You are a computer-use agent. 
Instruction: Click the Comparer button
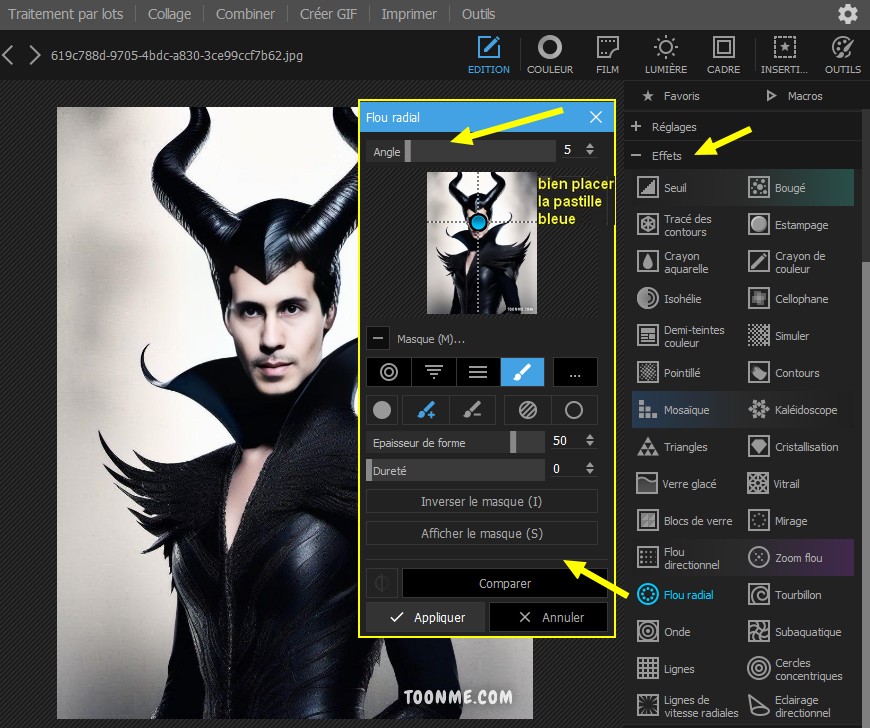click(505, 583)
